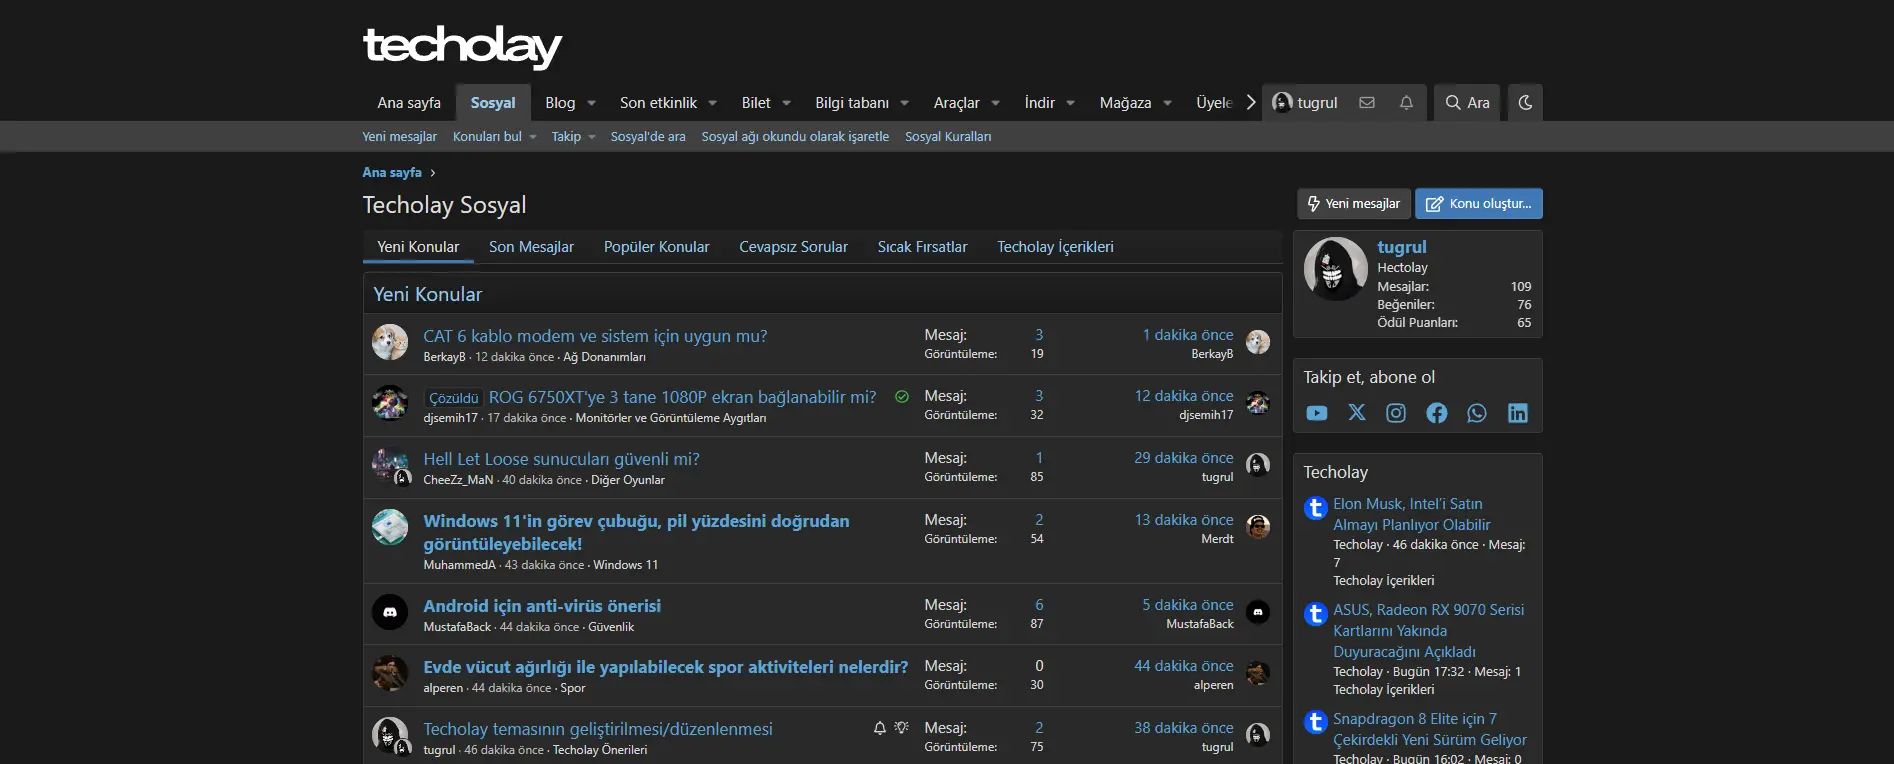Expand the Son etkinlik dropdown arrow

[x=712, y=103]
